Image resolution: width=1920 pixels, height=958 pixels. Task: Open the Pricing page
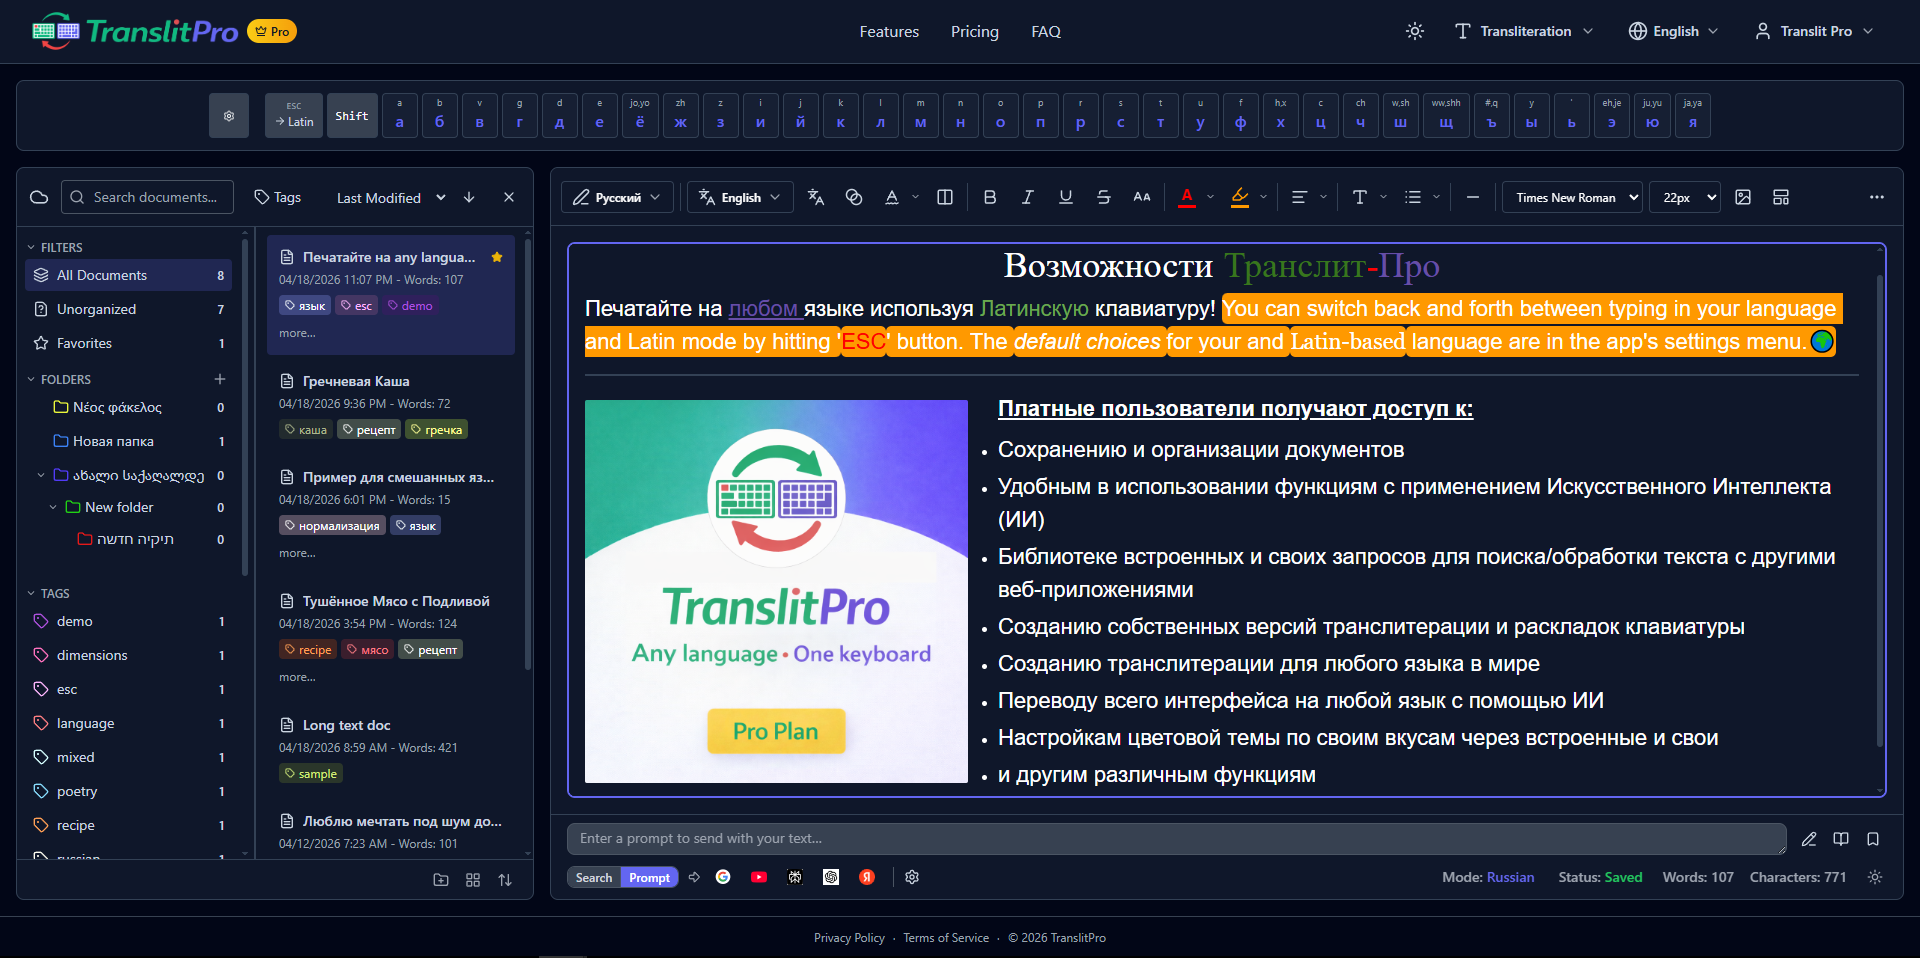(x=975, y=31)
